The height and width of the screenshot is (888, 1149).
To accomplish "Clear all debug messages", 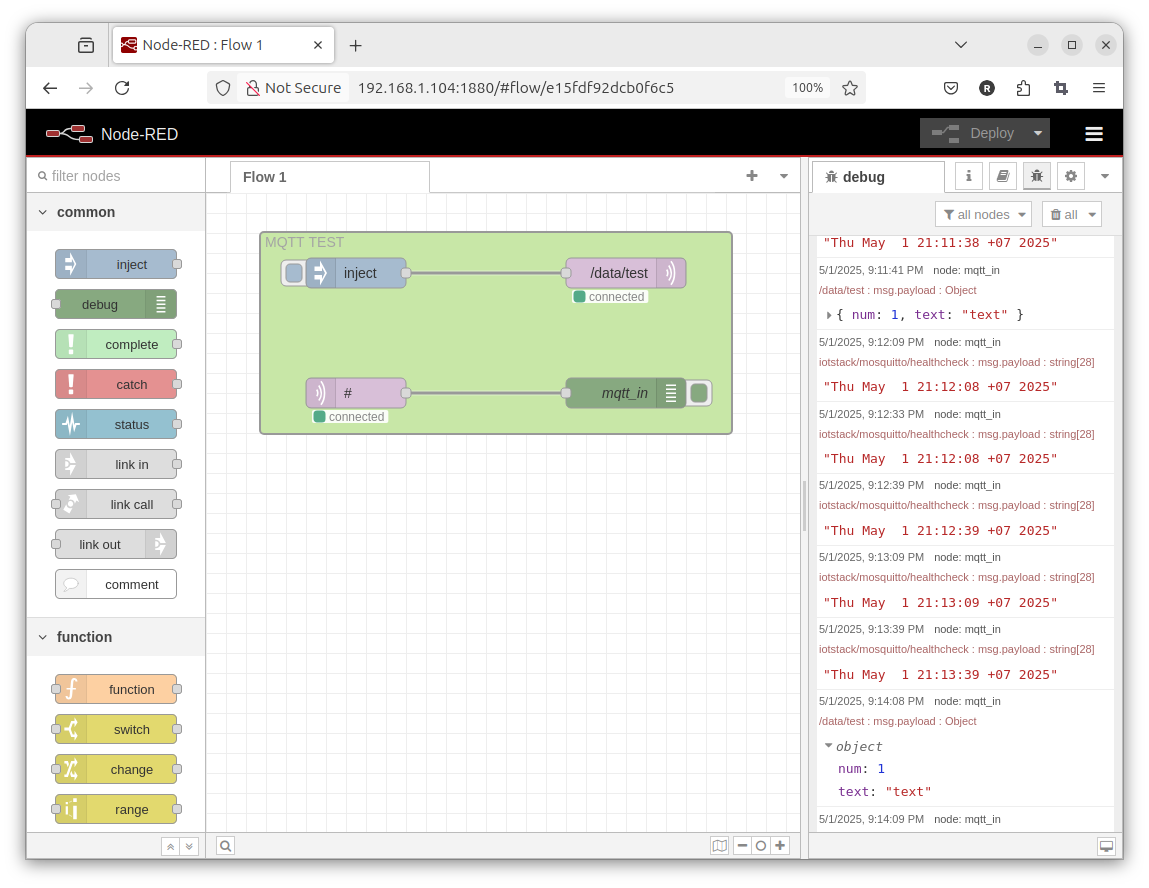I will coord(1063,215).
